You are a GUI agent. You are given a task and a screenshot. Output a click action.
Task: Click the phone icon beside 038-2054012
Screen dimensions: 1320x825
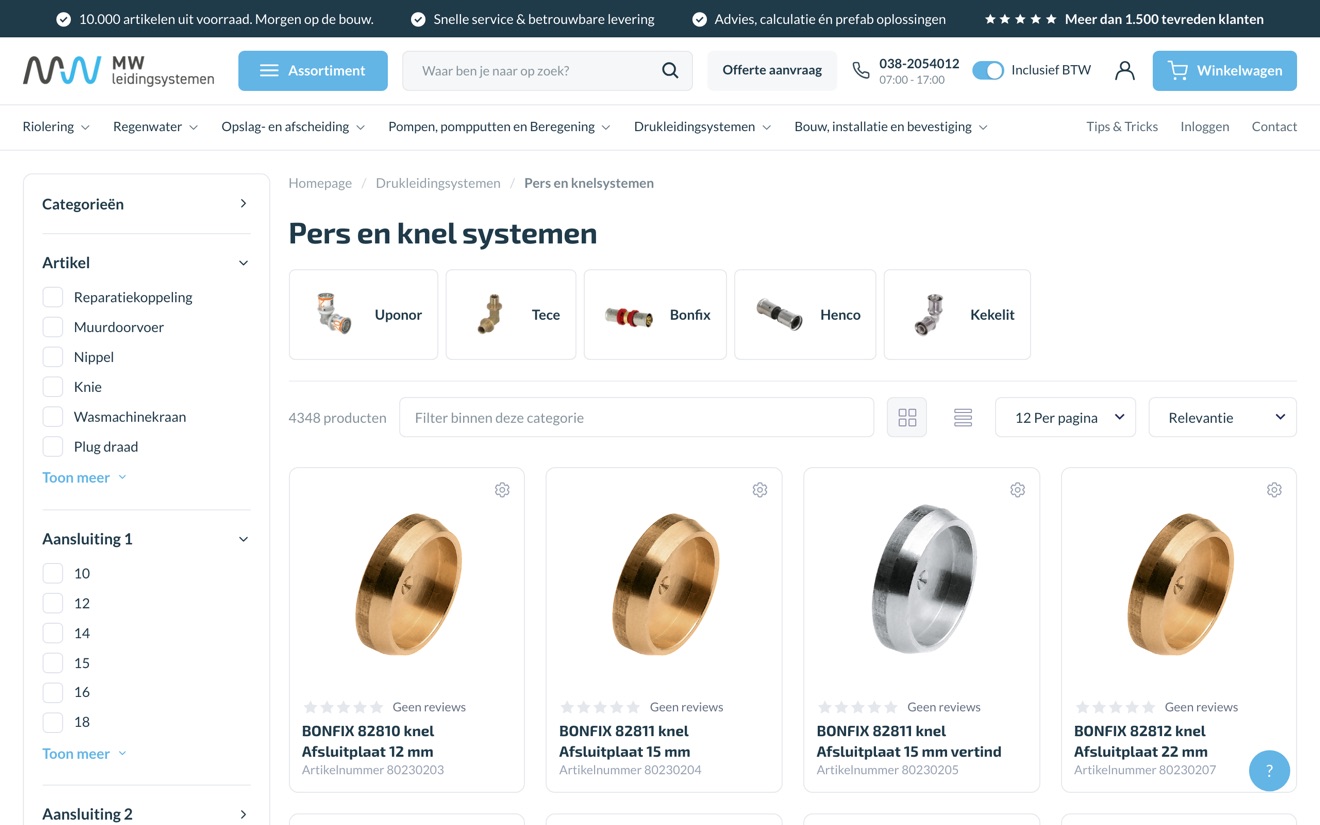pyautogui.click(x=860, y=70)
